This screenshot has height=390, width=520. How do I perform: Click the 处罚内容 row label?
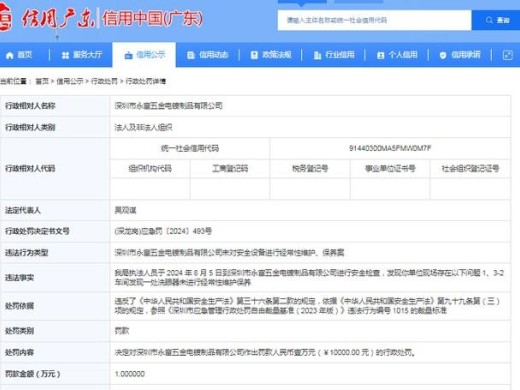point(19,353)
